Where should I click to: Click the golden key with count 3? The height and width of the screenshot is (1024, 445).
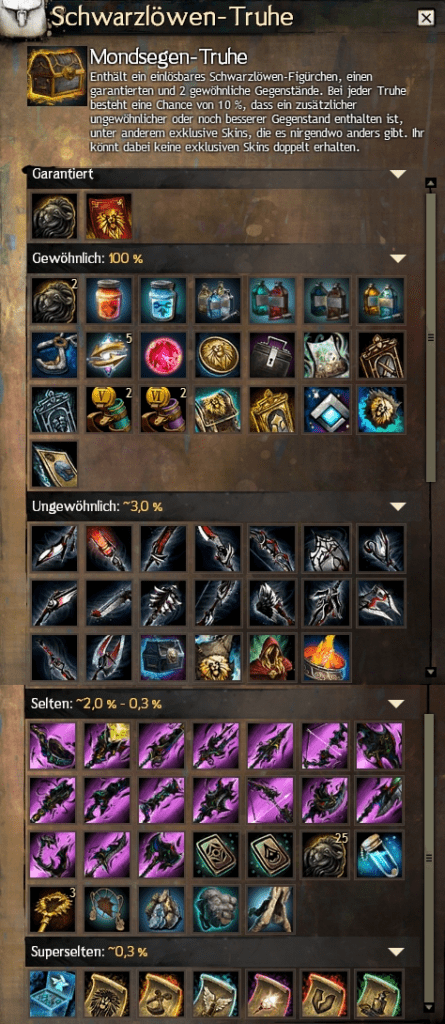(x=54, y=908)
